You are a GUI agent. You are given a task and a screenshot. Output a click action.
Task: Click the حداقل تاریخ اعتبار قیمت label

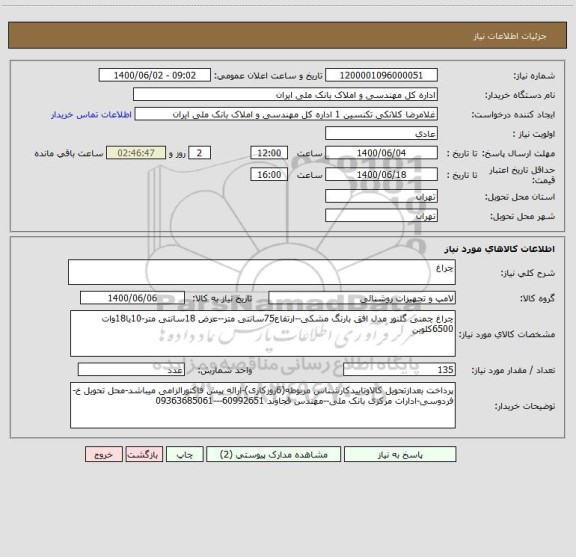pyautogui.click(x=522, y=175)
